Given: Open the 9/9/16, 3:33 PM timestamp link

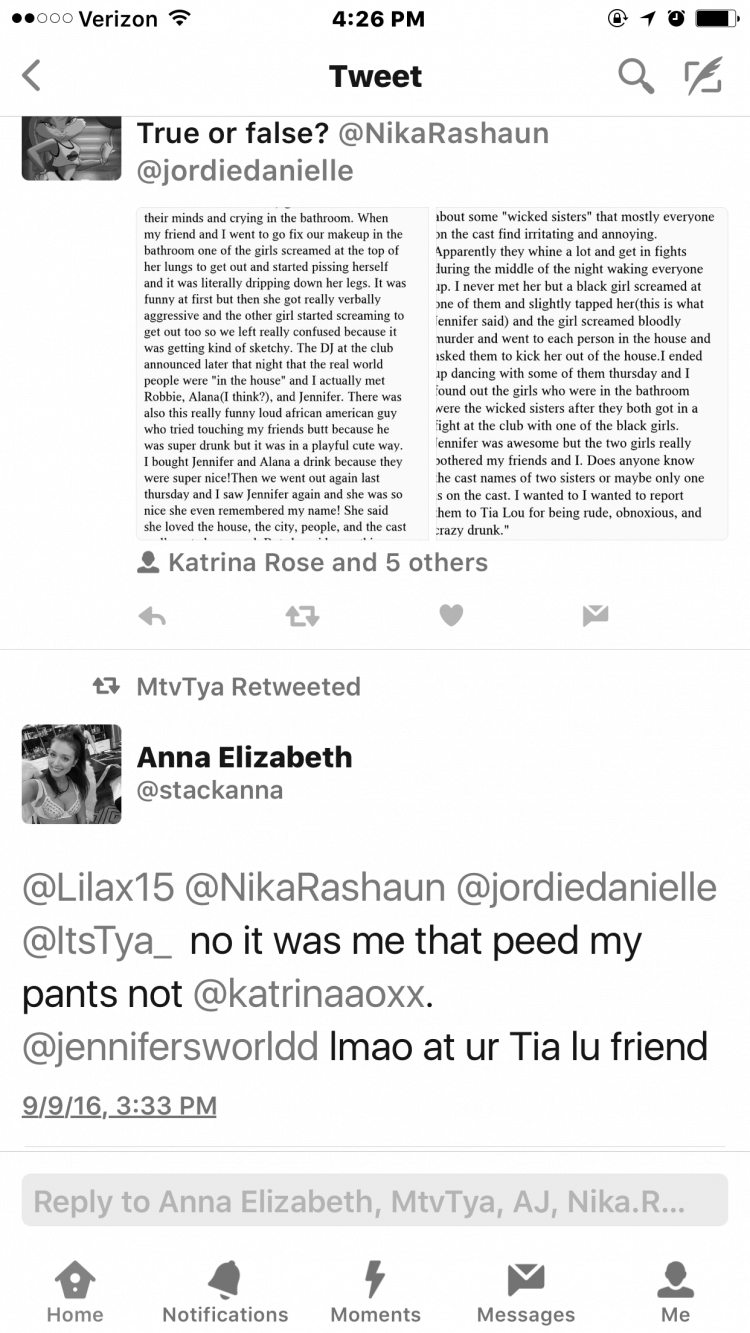Looking at the screenshot, I should pos(119,1106).
